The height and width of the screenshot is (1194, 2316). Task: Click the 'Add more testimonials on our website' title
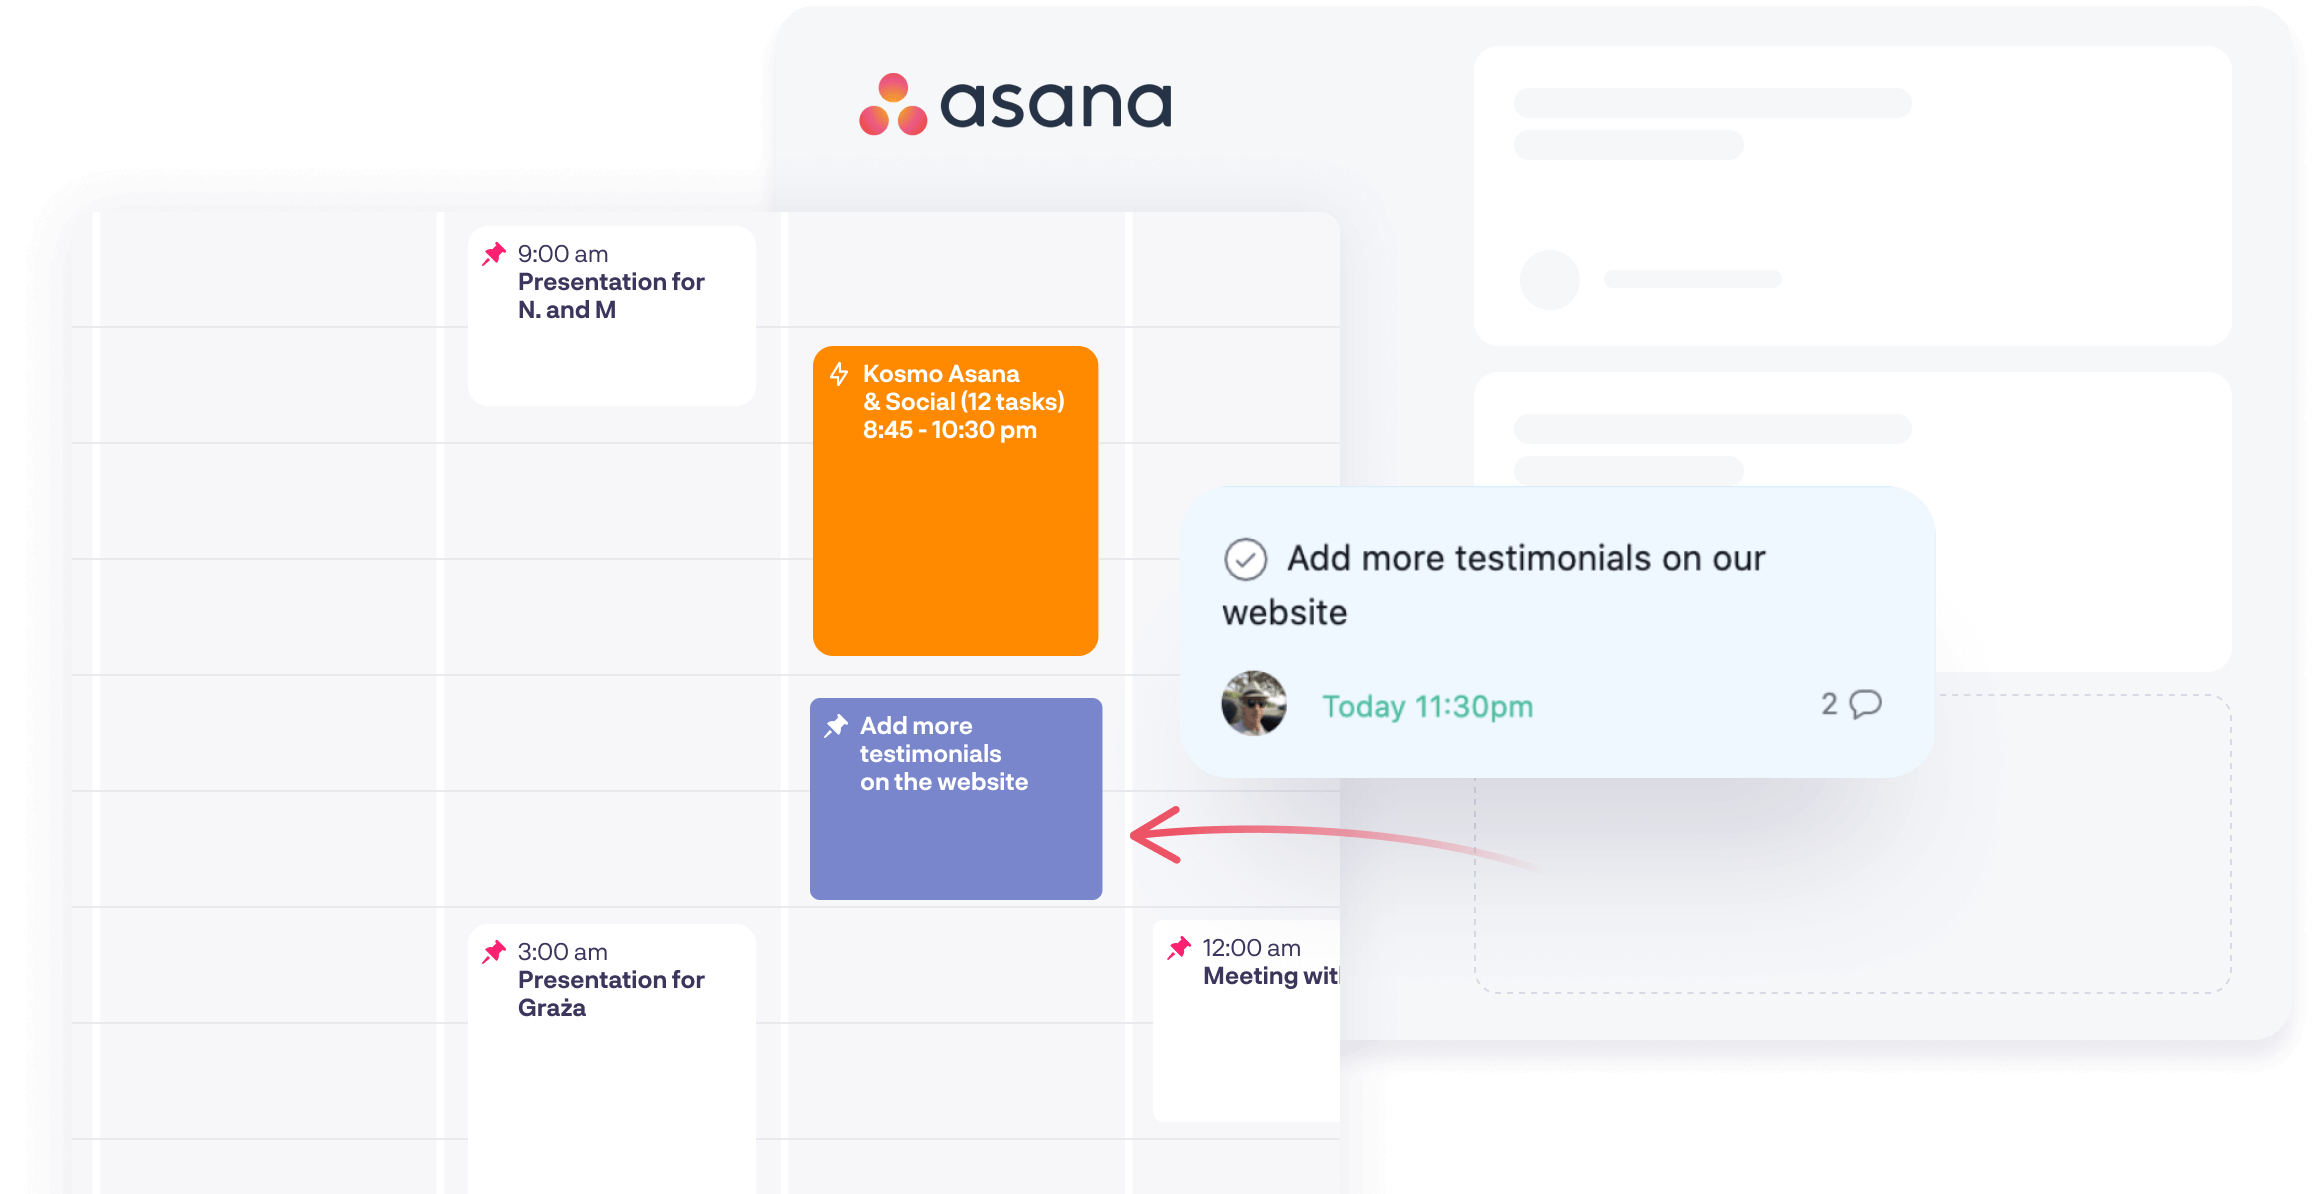(x=1494, y=585)
